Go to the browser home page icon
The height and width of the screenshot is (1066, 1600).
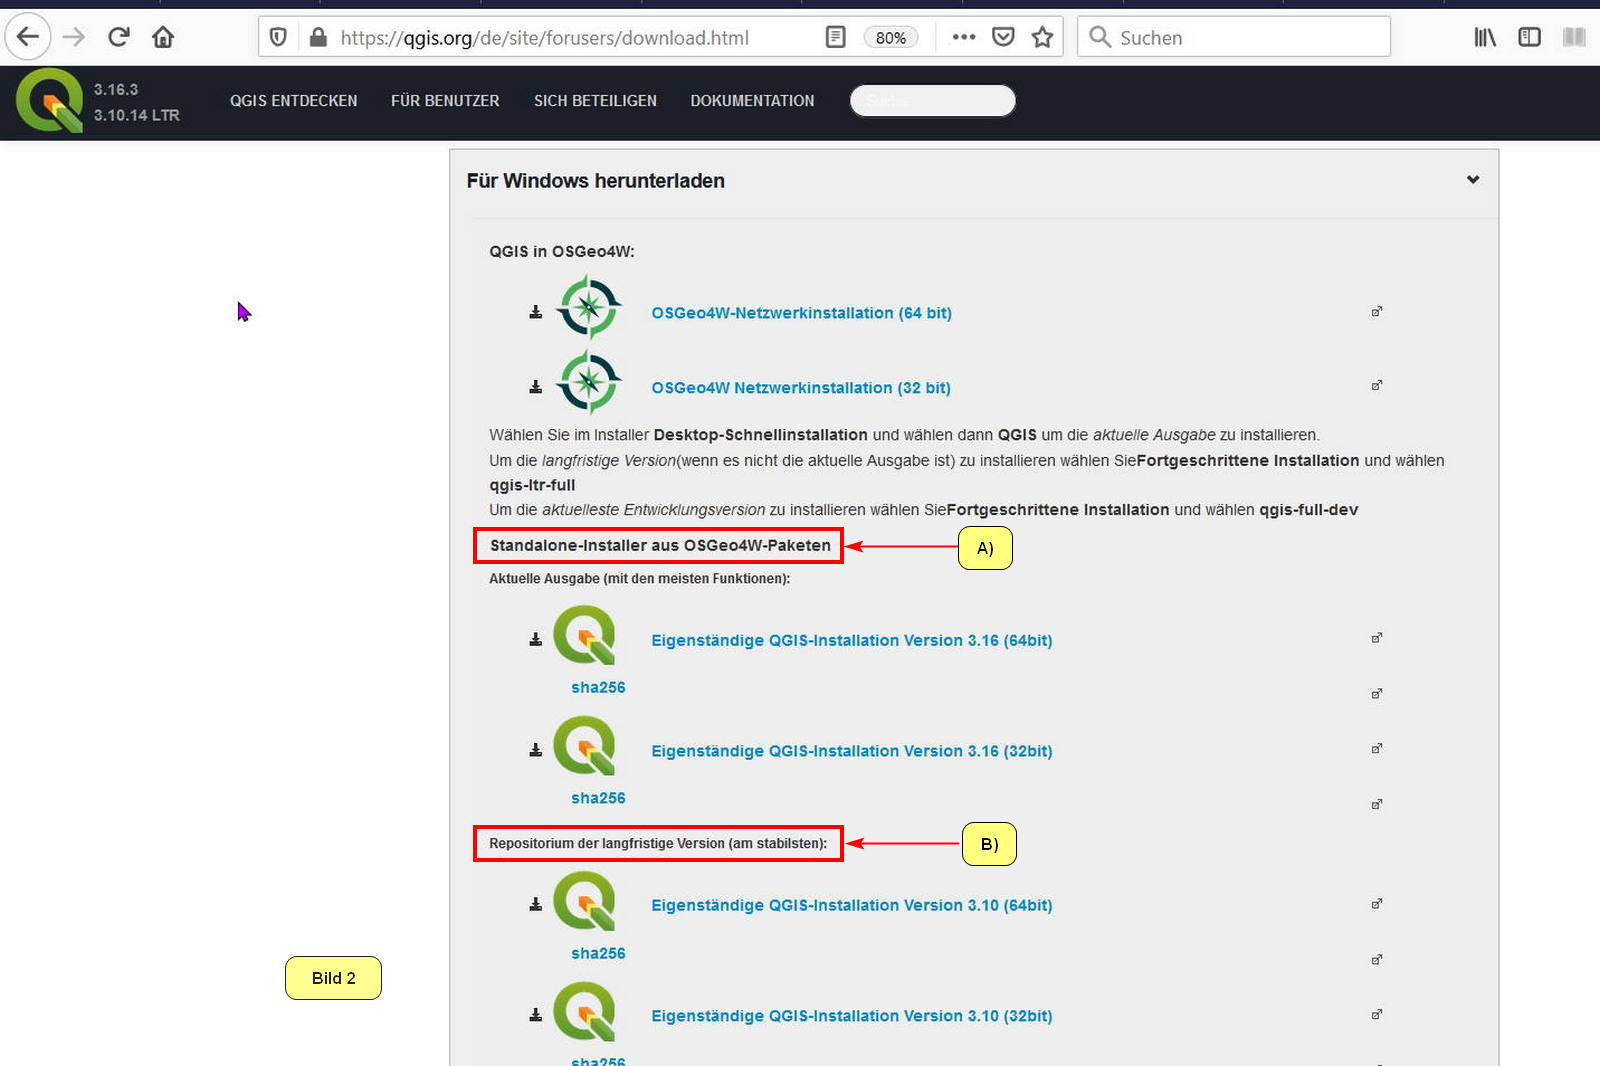(x=163, y=38)
